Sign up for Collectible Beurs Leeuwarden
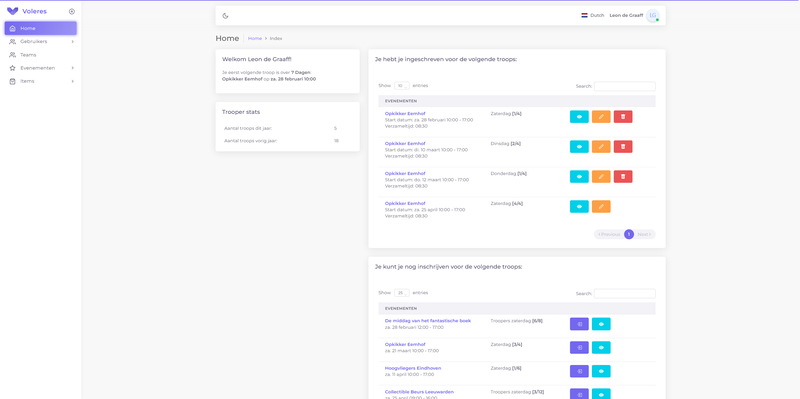 tap(579, 394)
